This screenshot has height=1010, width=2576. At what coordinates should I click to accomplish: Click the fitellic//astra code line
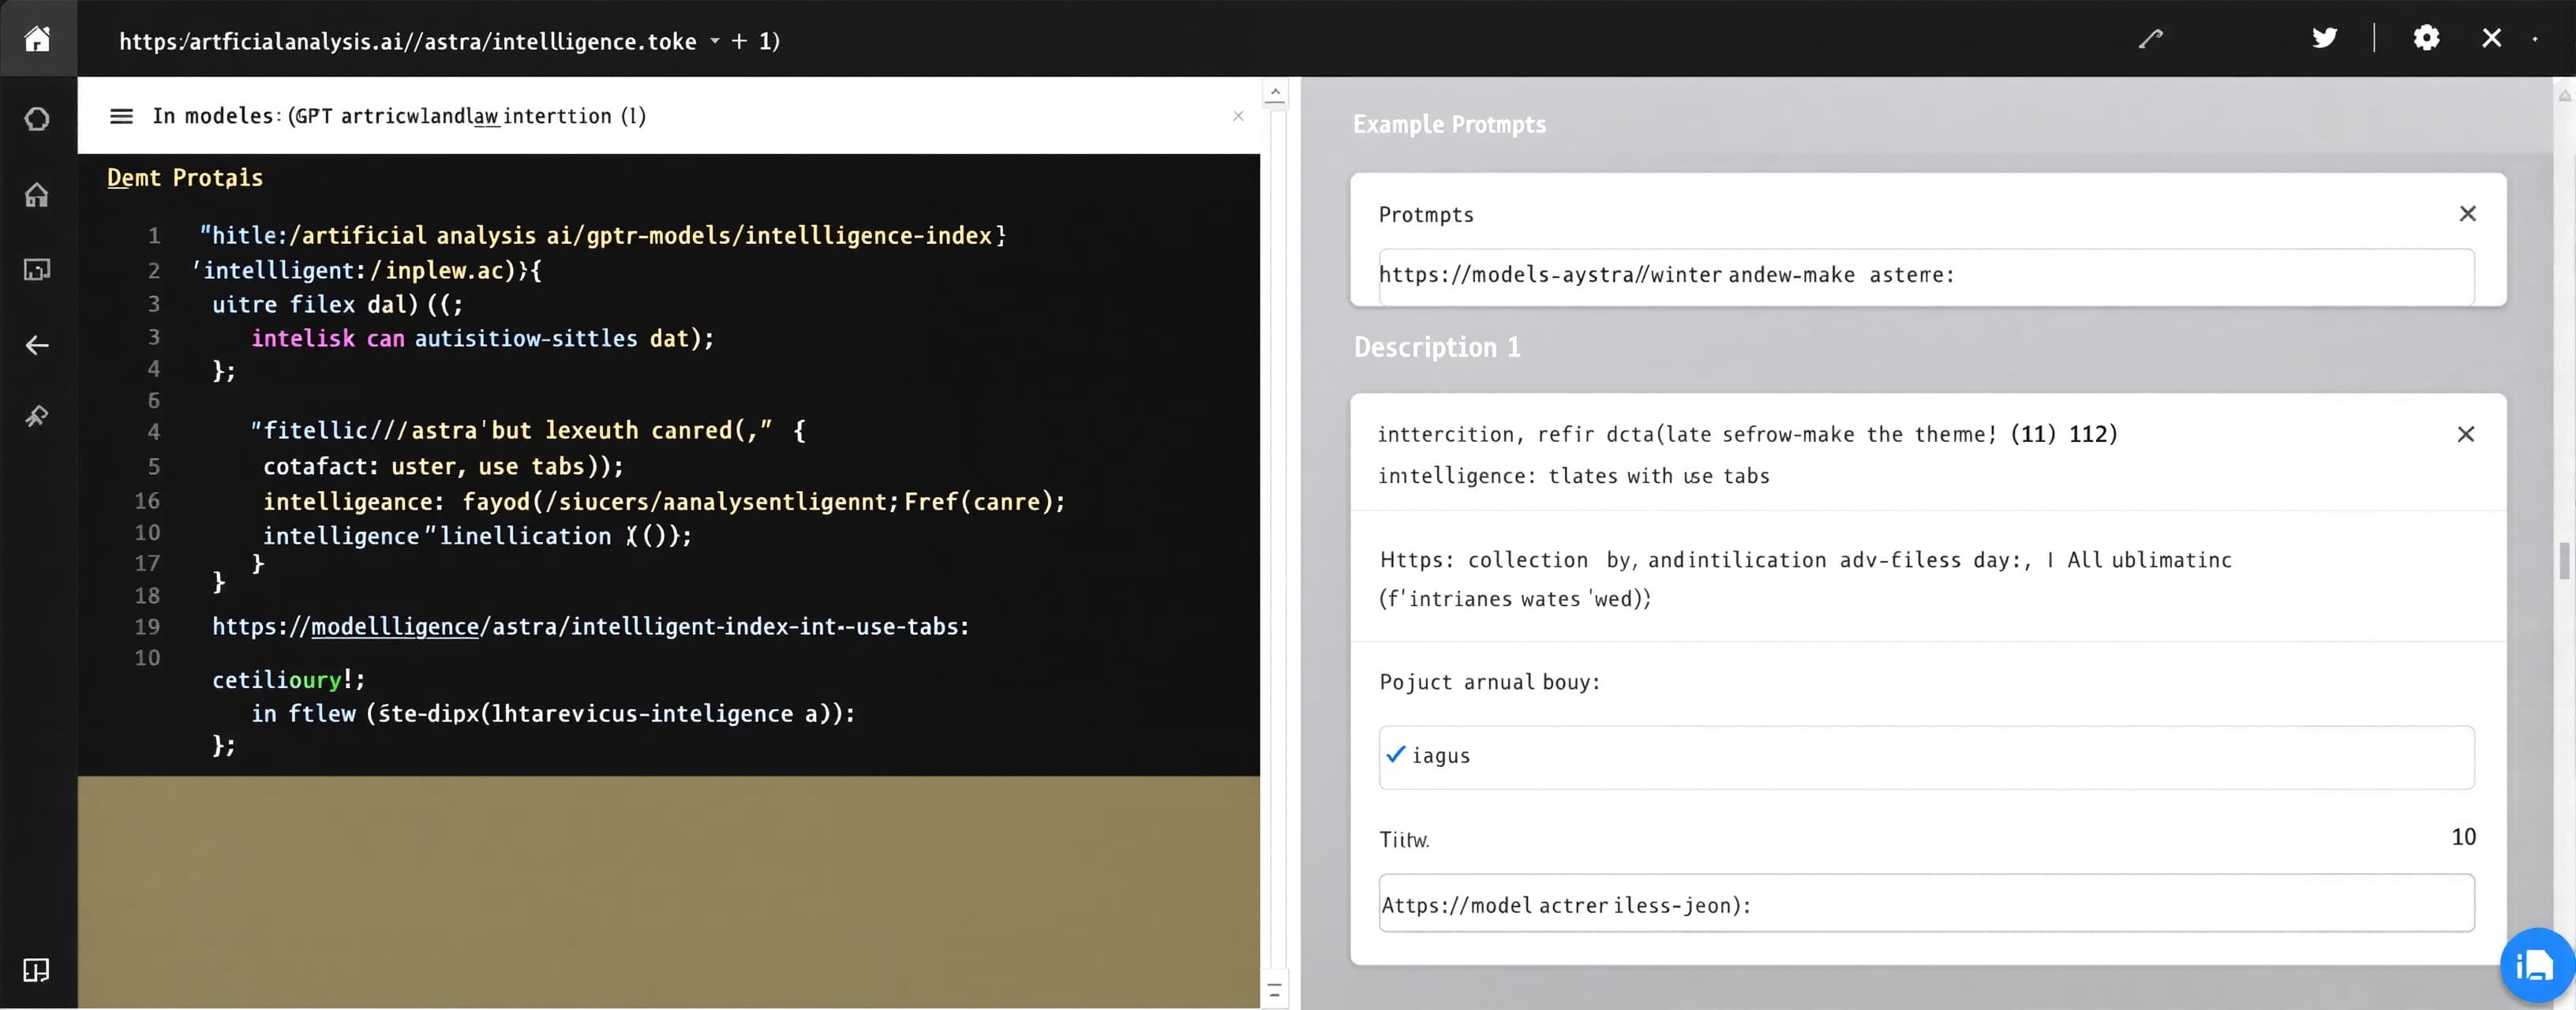527,431
